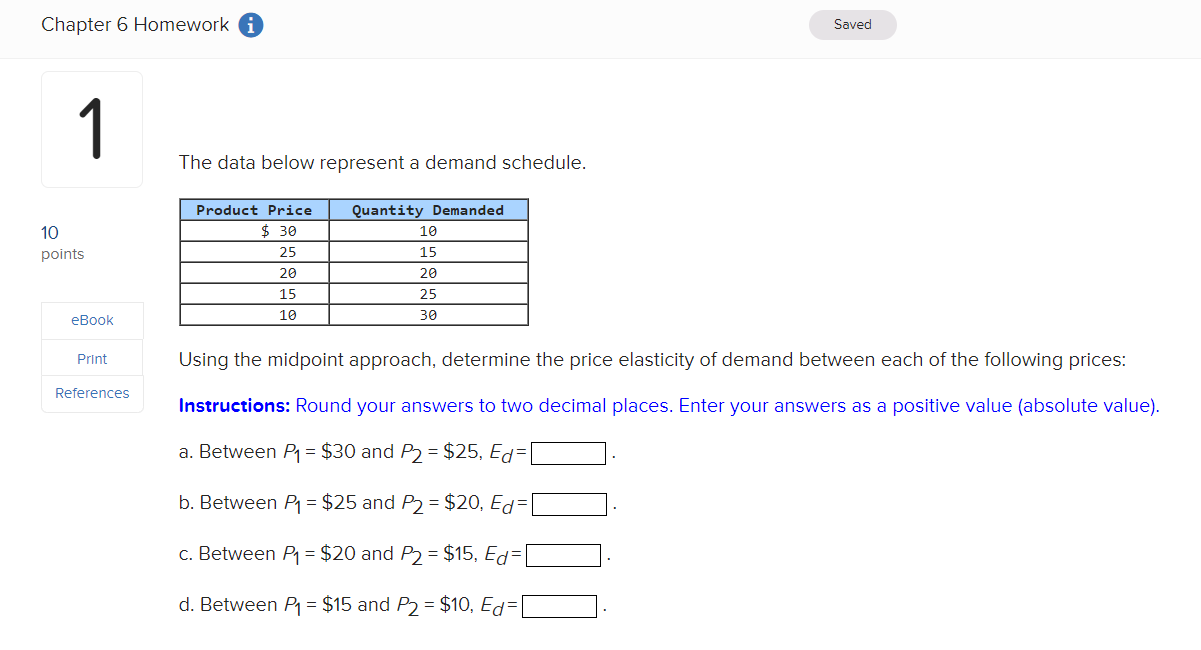This screenshot has height=650, width=1201.
Task: Open the eBook resource
Action: pyautogui.click(x=91, y=320)
